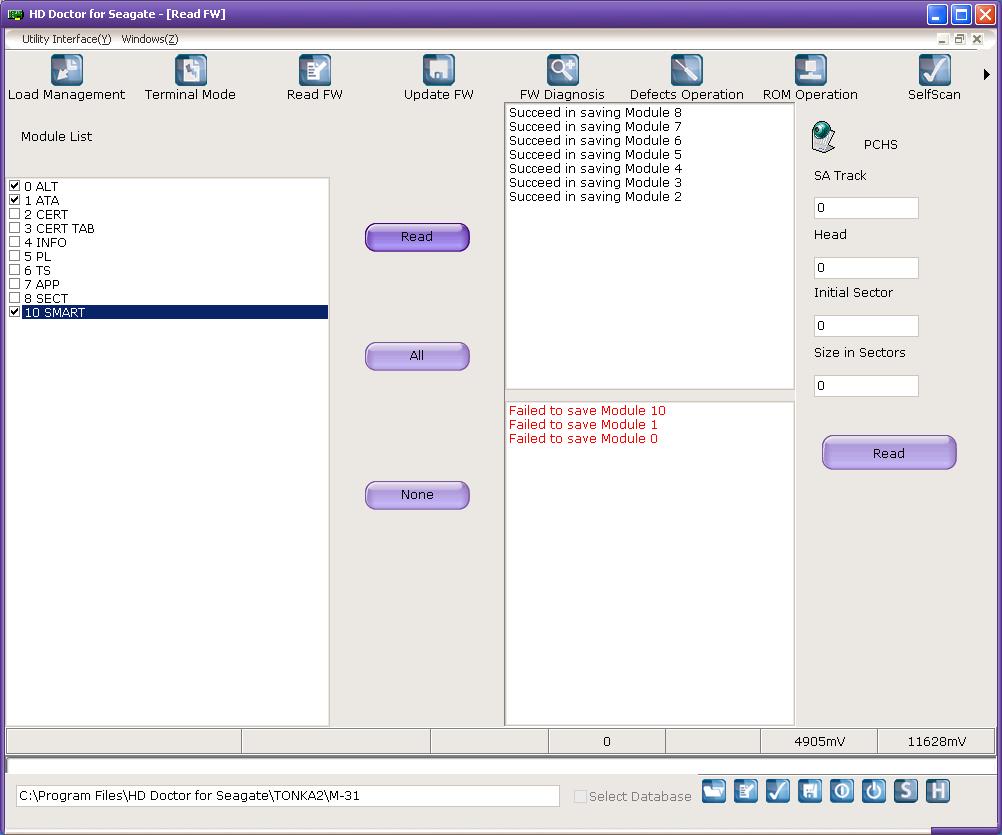Clear module selection with None button
The image size is (1002, 835).
(x=417, y=495)
